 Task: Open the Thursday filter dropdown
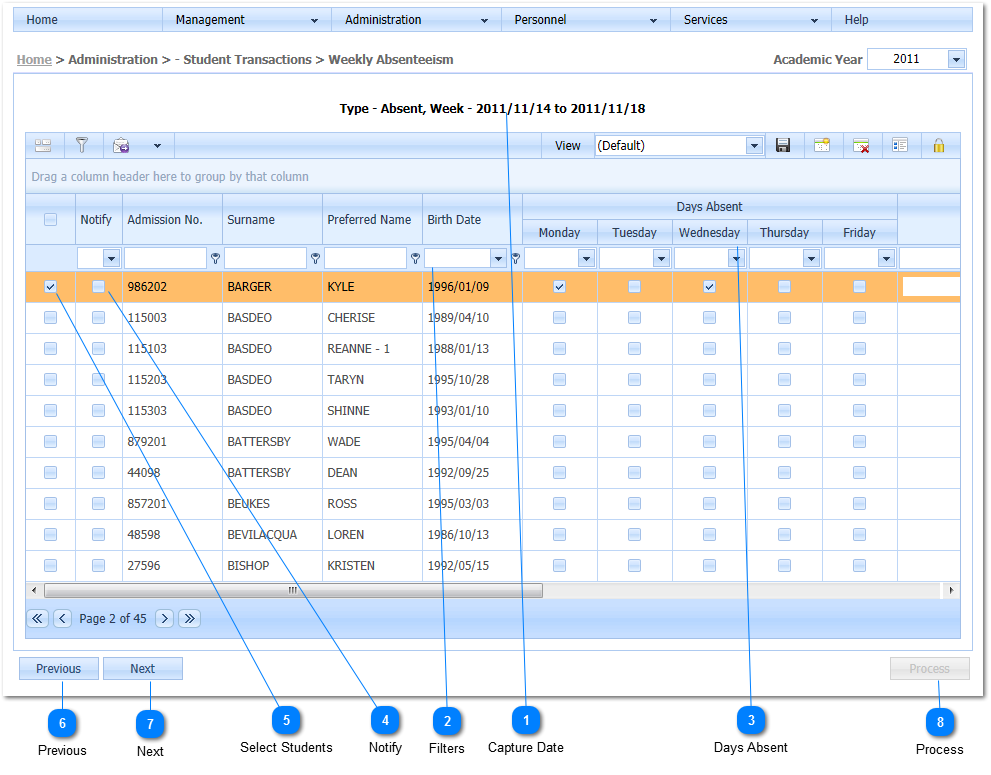tap(812, 259)
